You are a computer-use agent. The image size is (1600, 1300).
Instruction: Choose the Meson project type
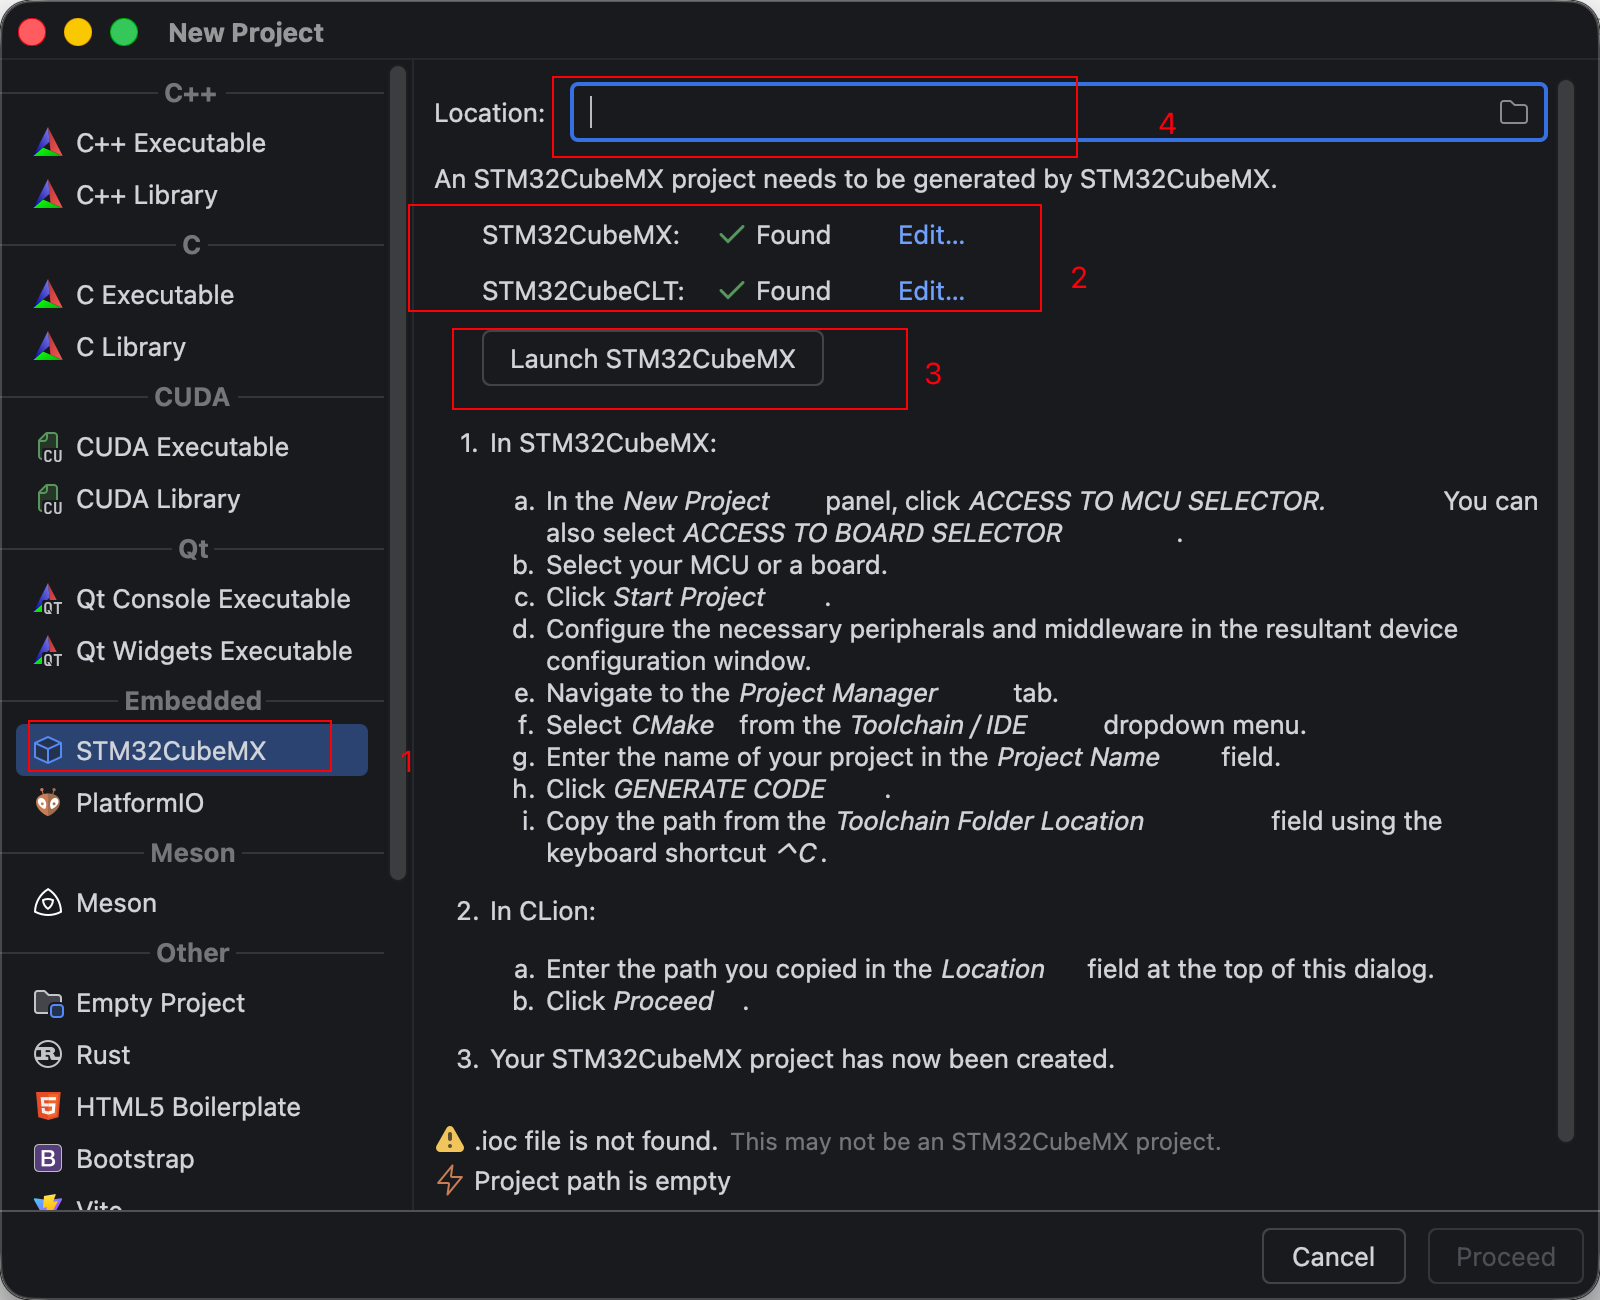pos(192,903)
